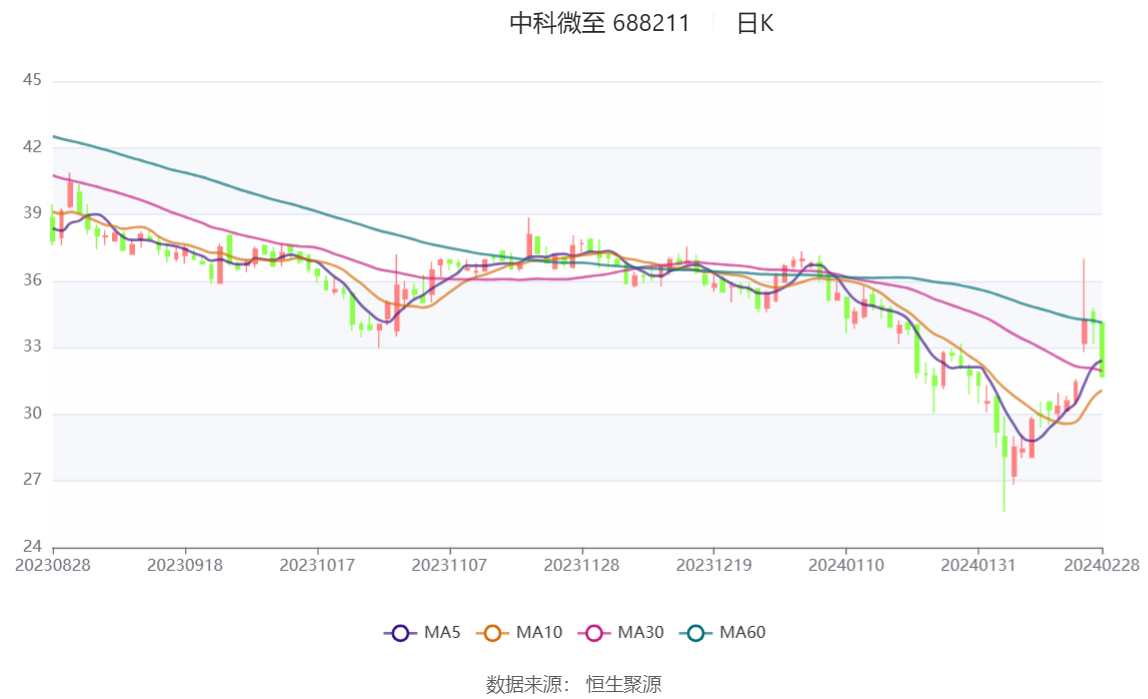Select the 20230828 date axis label

(53, 565)
